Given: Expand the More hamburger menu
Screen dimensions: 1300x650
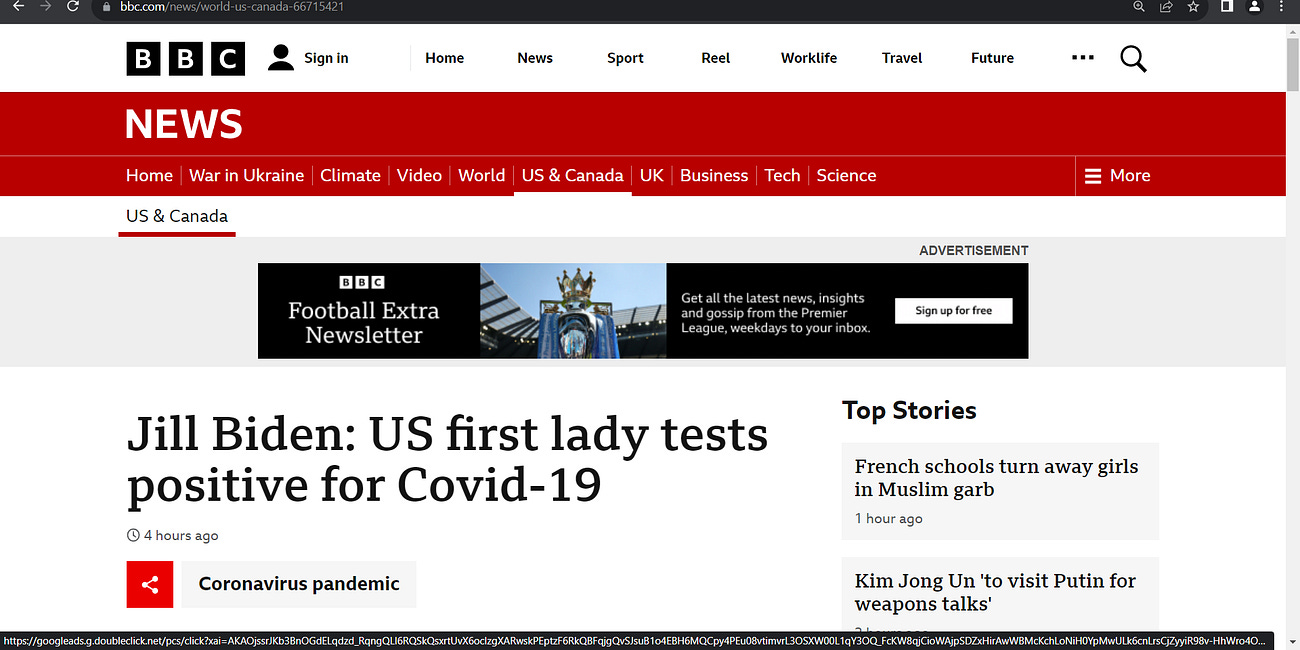Looking at the screenshot, I should [1118, 175].
